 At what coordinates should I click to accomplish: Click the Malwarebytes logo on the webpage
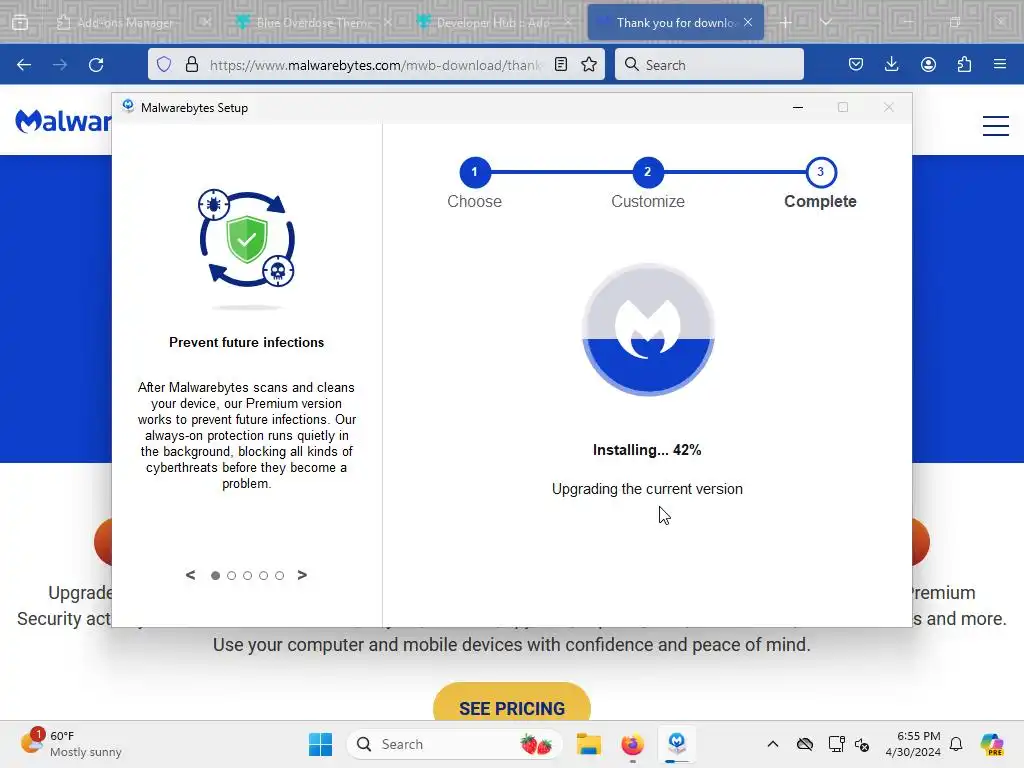pyautogui.click(x=63, y=121)
